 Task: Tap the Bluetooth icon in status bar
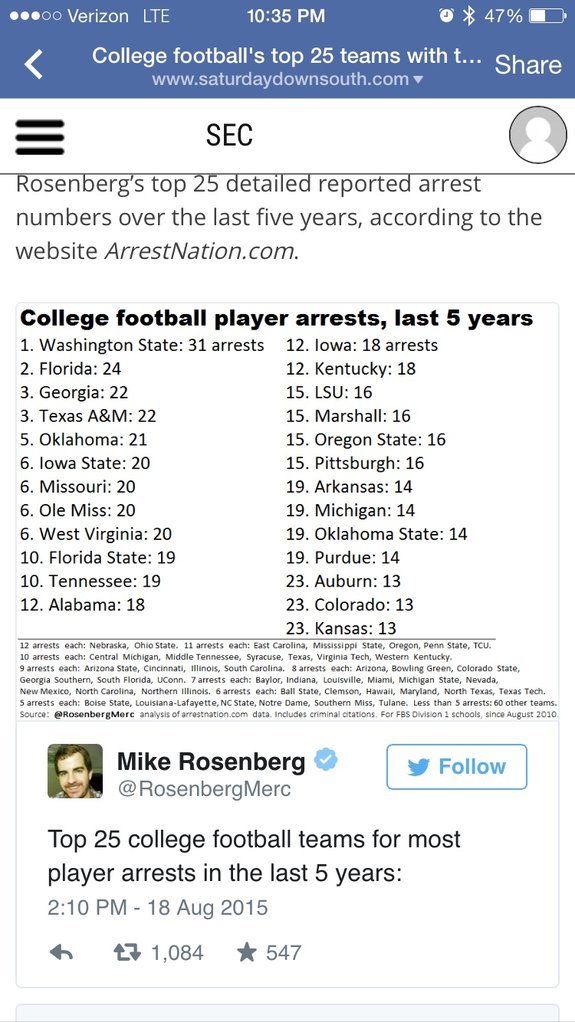(467, 16)
